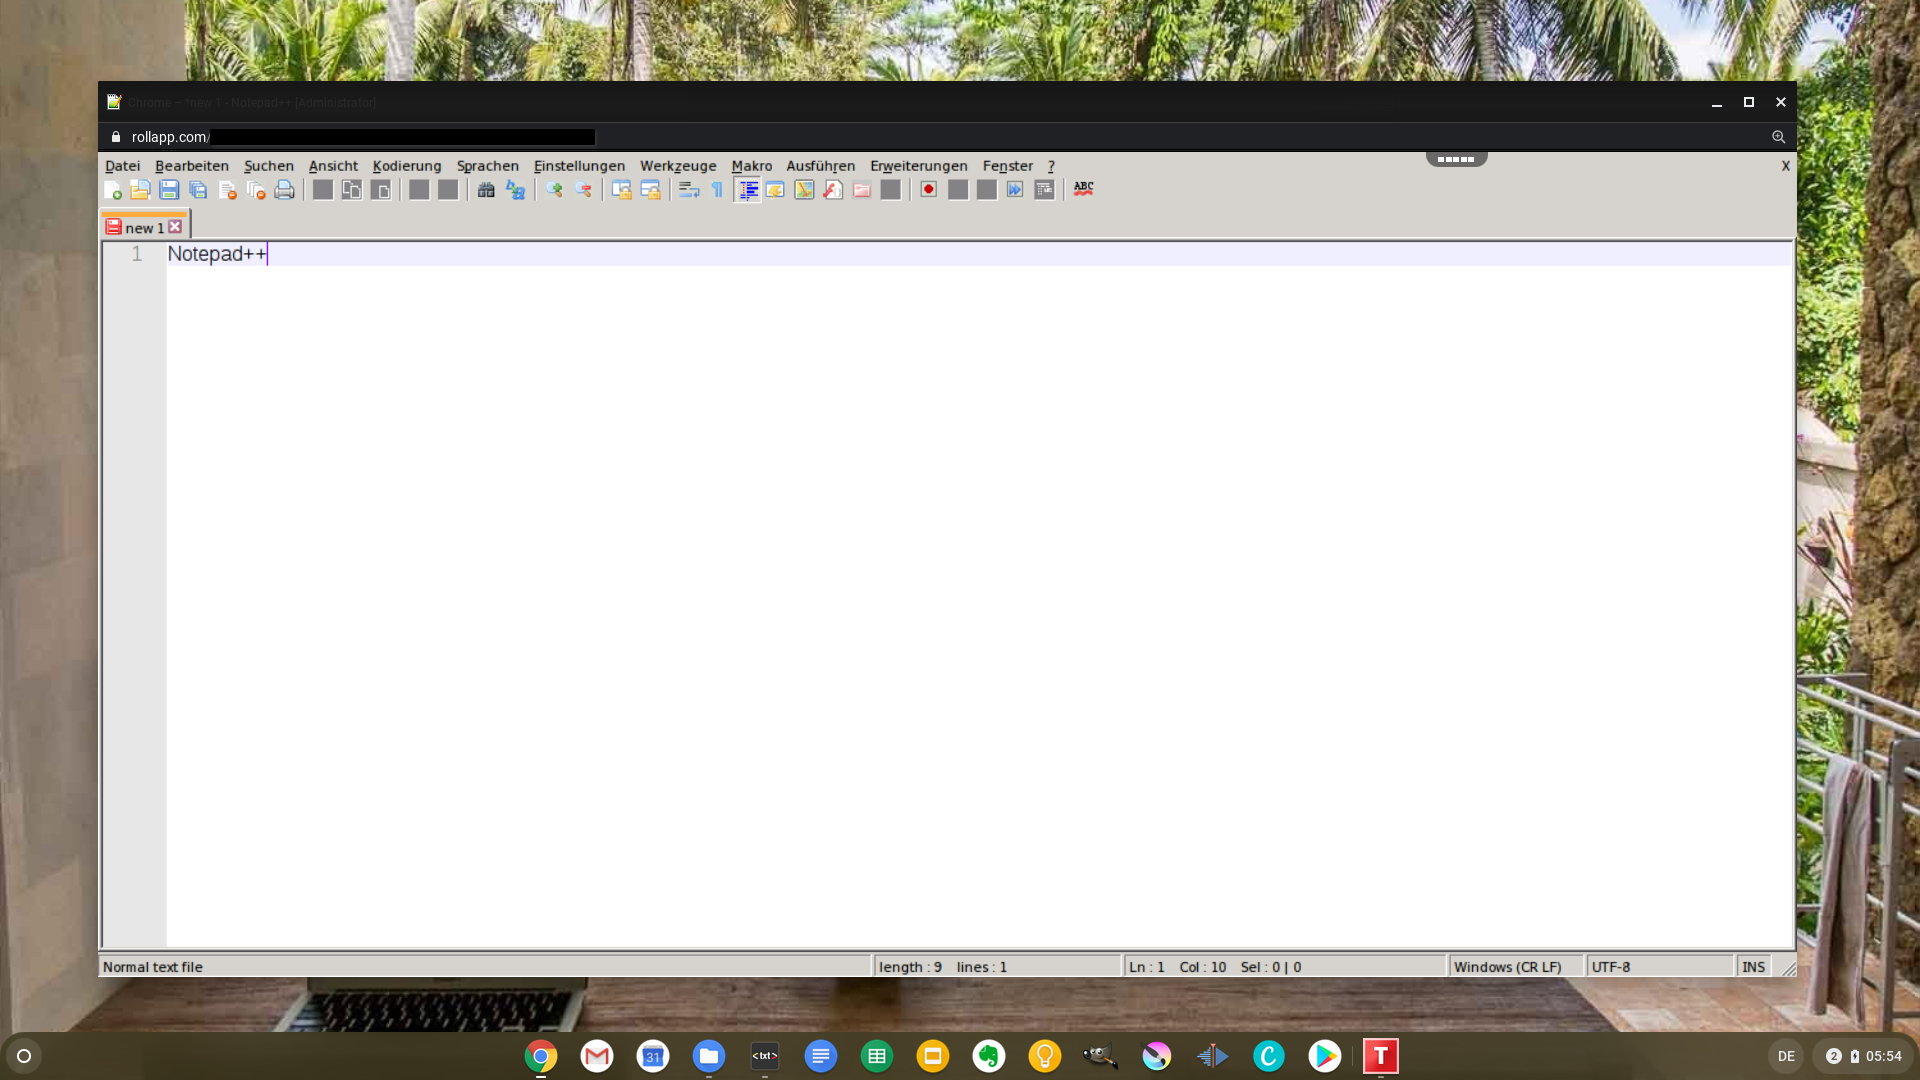This screenshot has height=1080, width=1920.
Task: Click the save recorded macro icon
Action: coord(1044,190)
